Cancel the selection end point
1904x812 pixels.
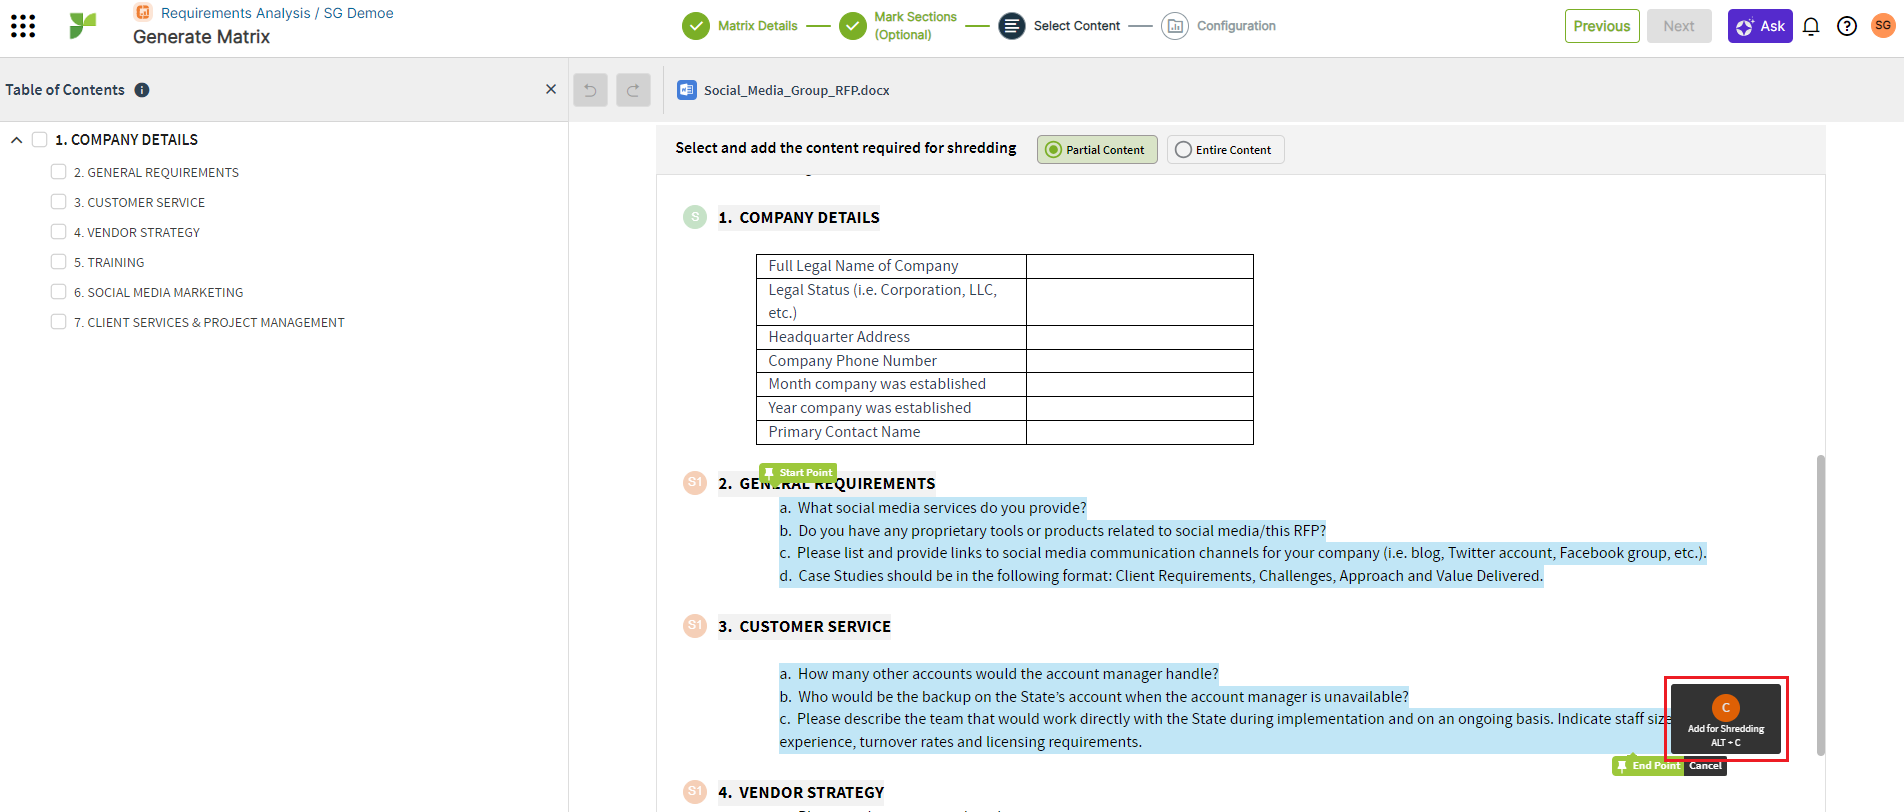(x=1705, y=766)
